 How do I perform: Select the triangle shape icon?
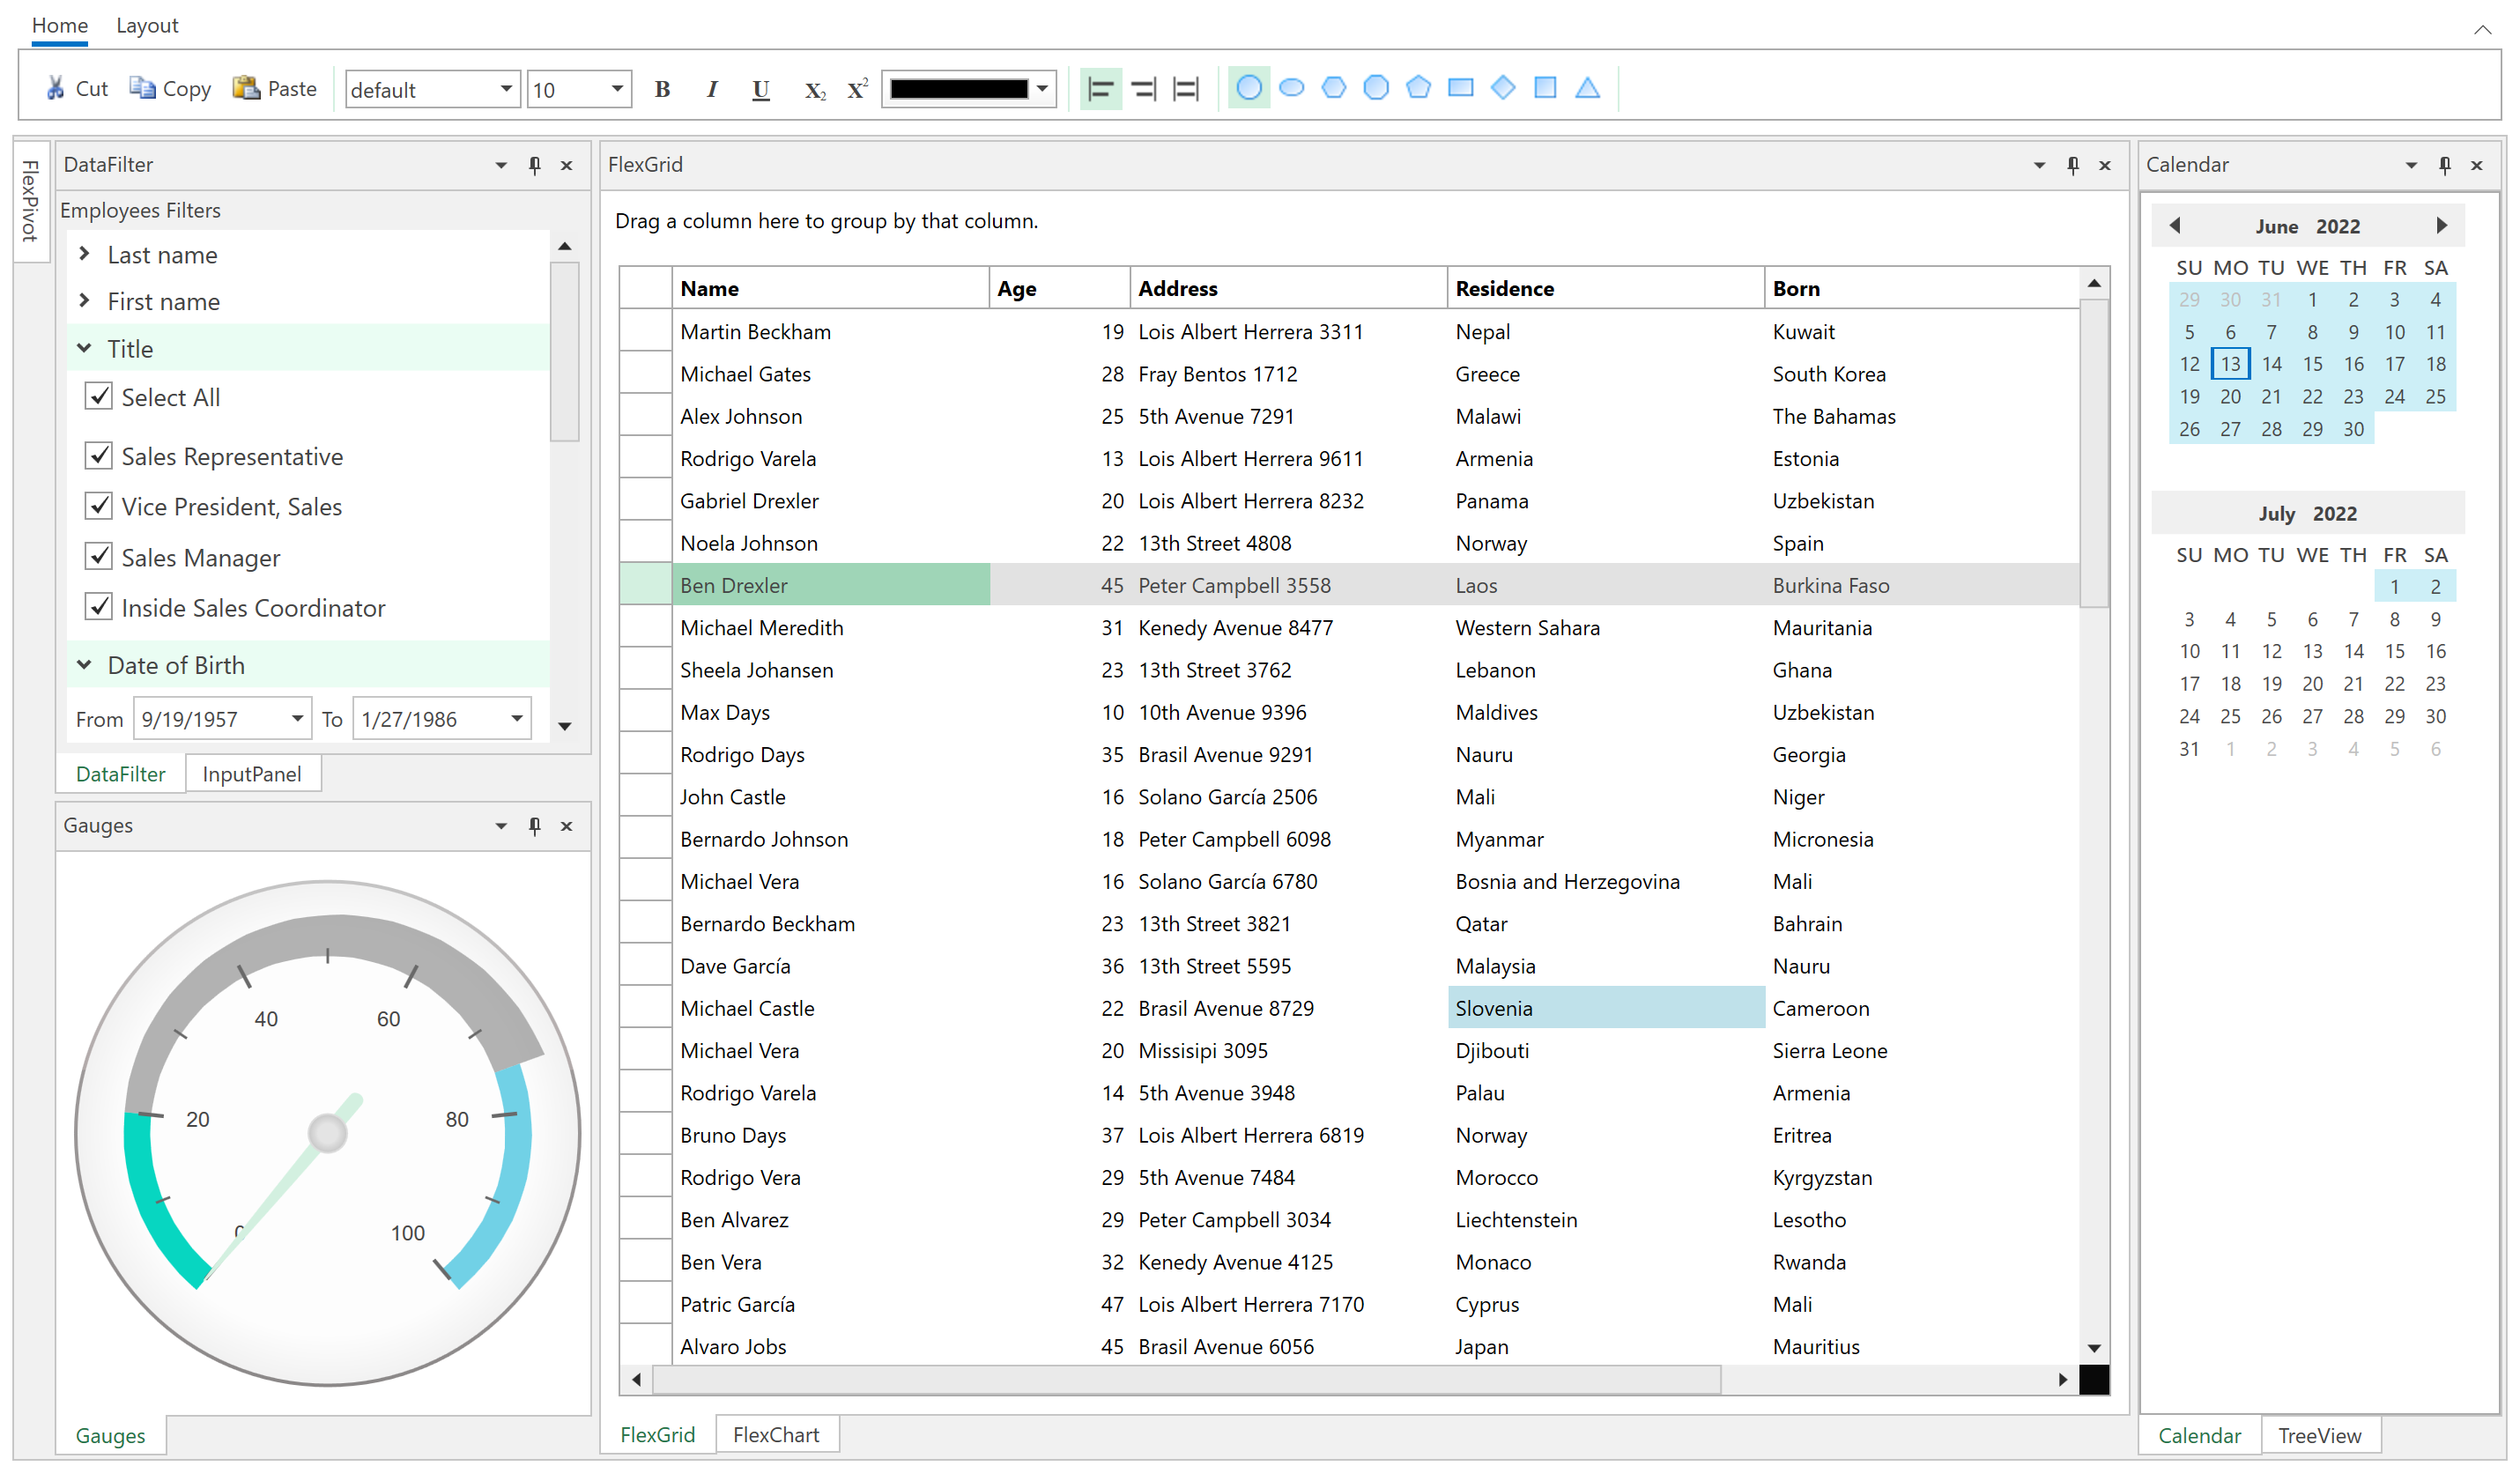coord(1587,88)
